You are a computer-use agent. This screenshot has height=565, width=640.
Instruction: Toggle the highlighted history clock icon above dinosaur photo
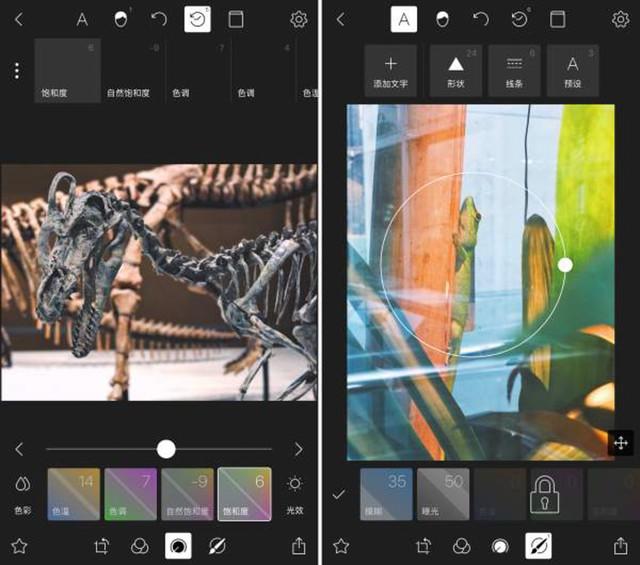(198, 19)
